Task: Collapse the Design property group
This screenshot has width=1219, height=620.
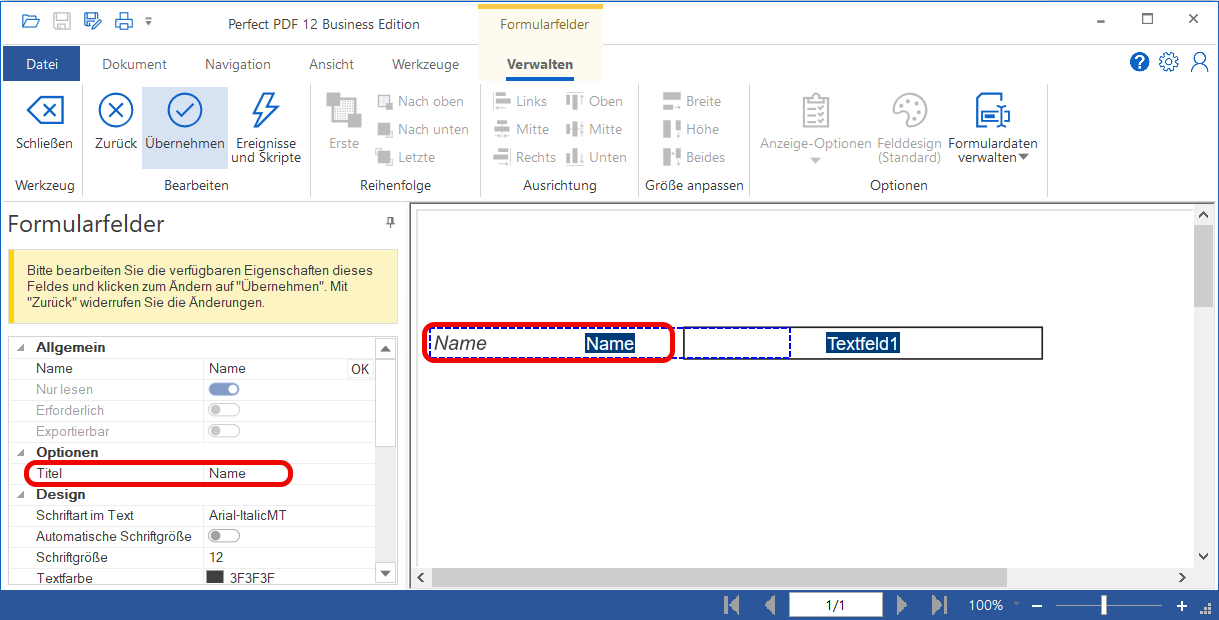Action: tap(20, 494)
